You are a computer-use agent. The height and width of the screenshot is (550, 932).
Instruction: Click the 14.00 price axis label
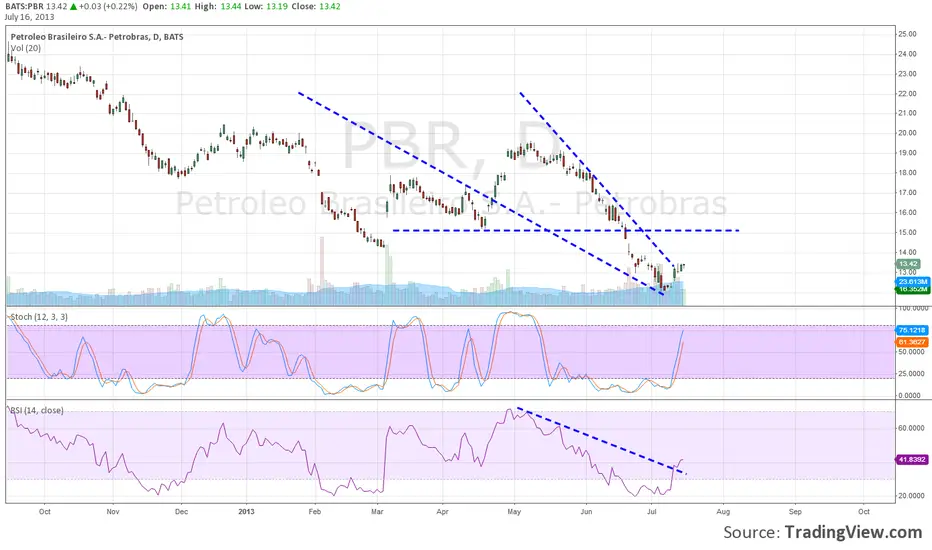[907, 252]
